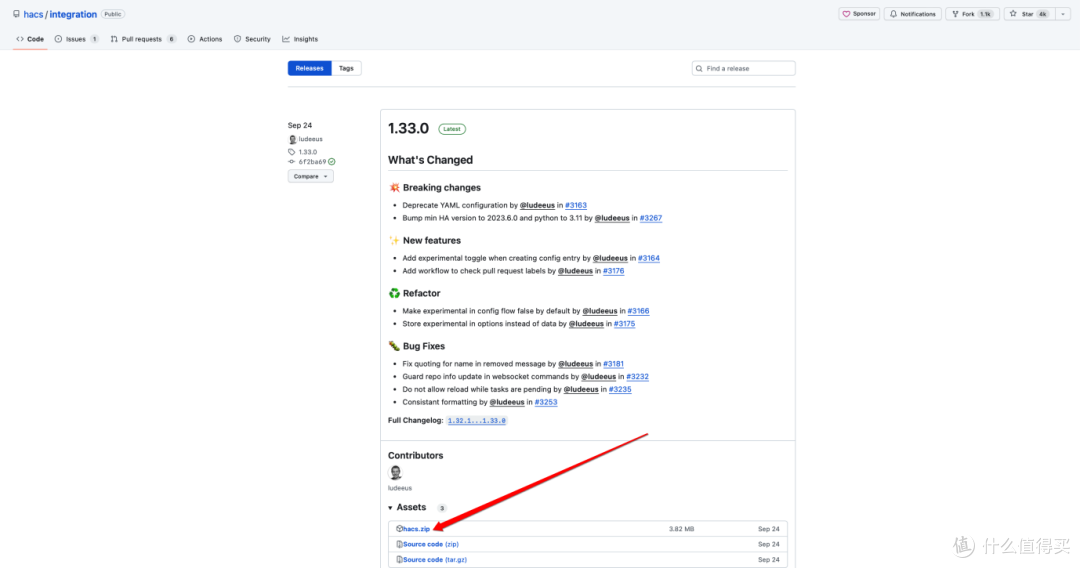Click the repository icon beside hacs
This screenshot has height=568, width=1080.
pos(16,14)
